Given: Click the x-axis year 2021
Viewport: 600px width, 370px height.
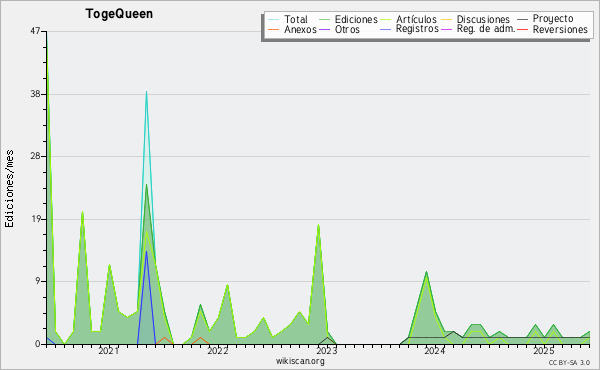Looking at the screenshot, I should click(109, 351).
